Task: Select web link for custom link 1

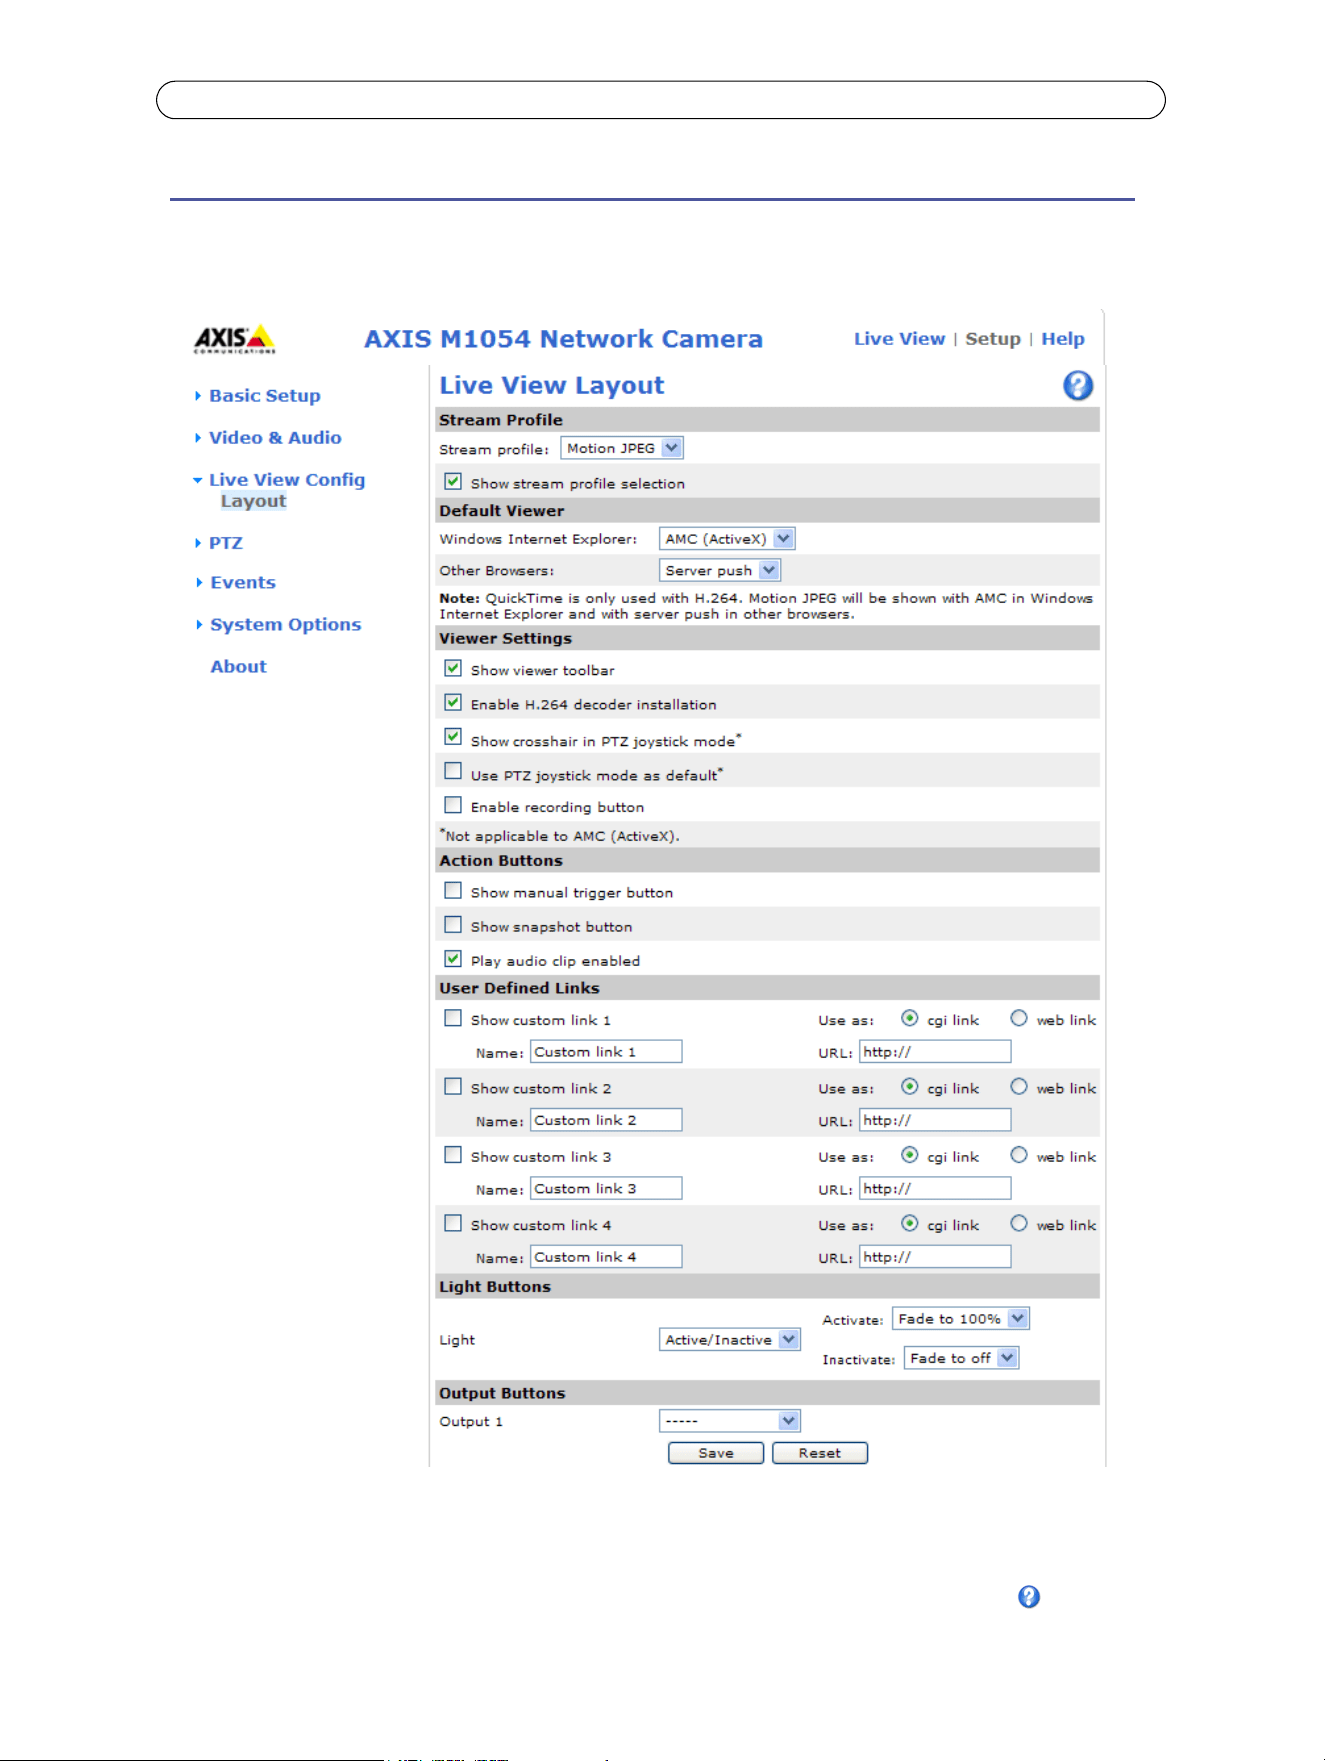Action: coord(1019,1018)
